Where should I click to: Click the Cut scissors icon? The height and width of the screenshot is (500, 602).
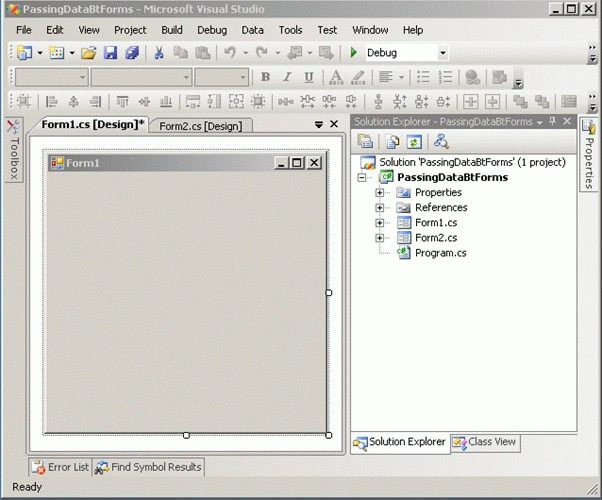[159, 53]
